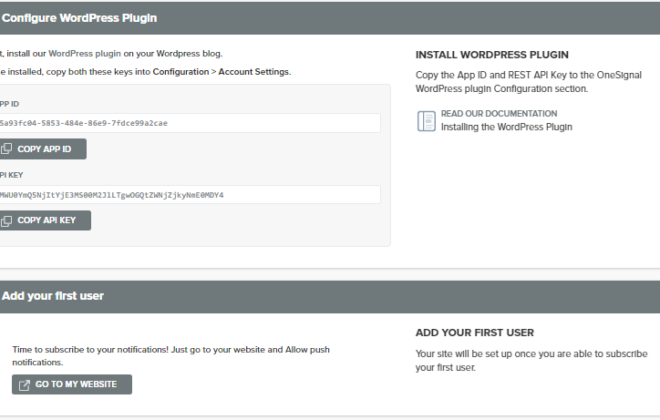Click the copy icon on Copy App ID
The width and height of the screenshot is (660, 420).
[x=6, y=149]
